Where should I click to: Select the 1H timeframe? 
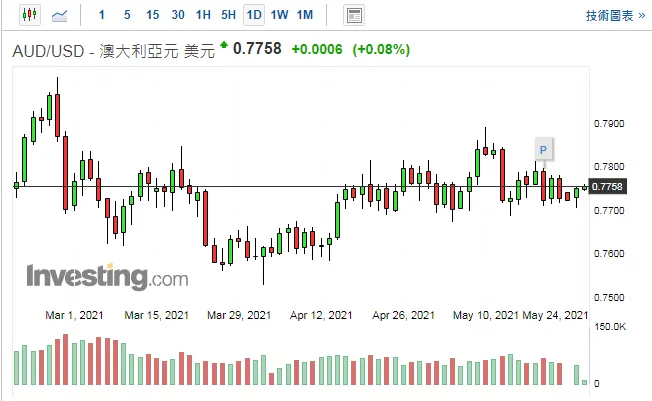[203, 15]
